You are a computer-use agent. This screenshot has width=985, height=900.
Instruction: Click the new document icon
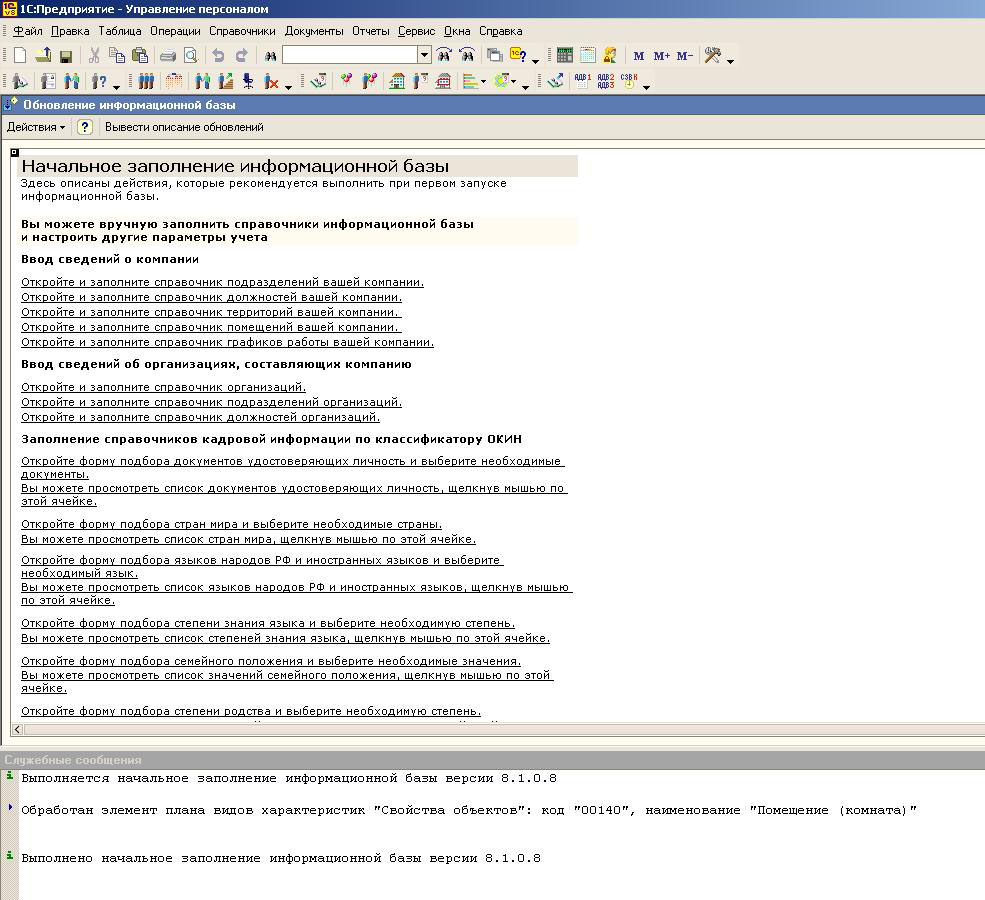pos(20,56)
